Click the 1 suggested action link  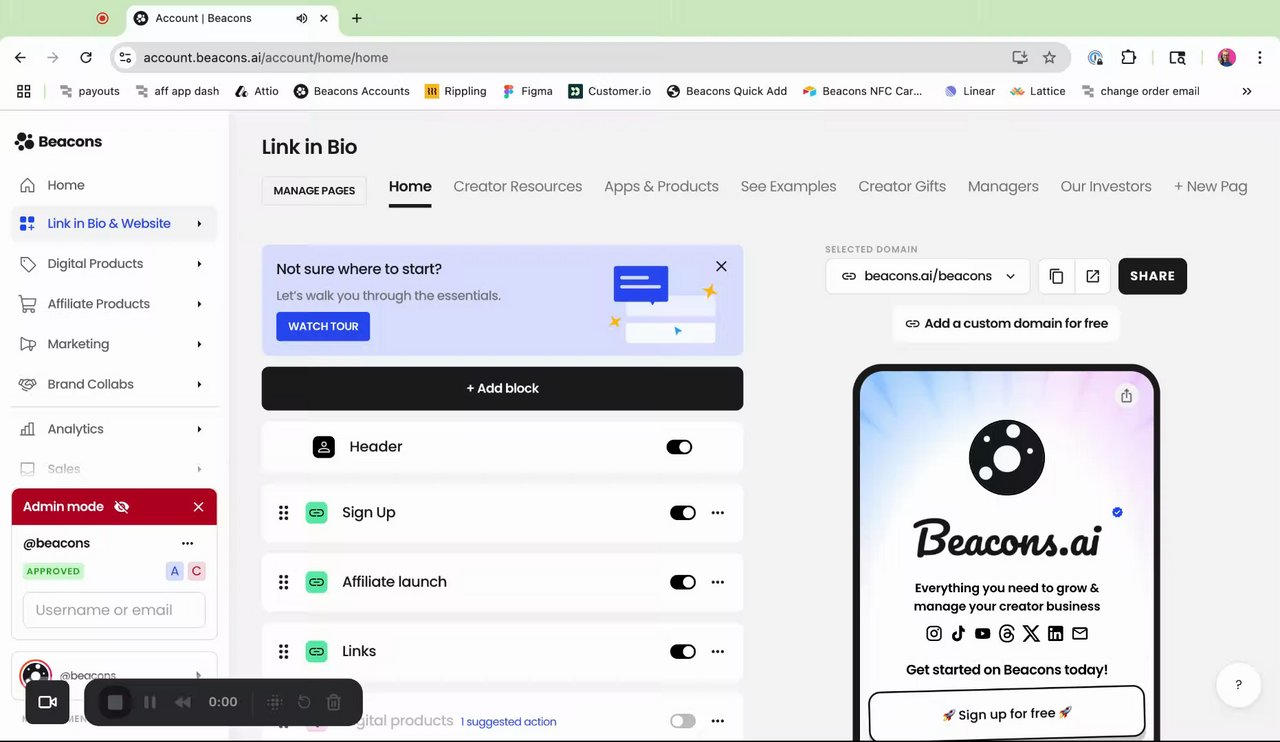point(508,722)
